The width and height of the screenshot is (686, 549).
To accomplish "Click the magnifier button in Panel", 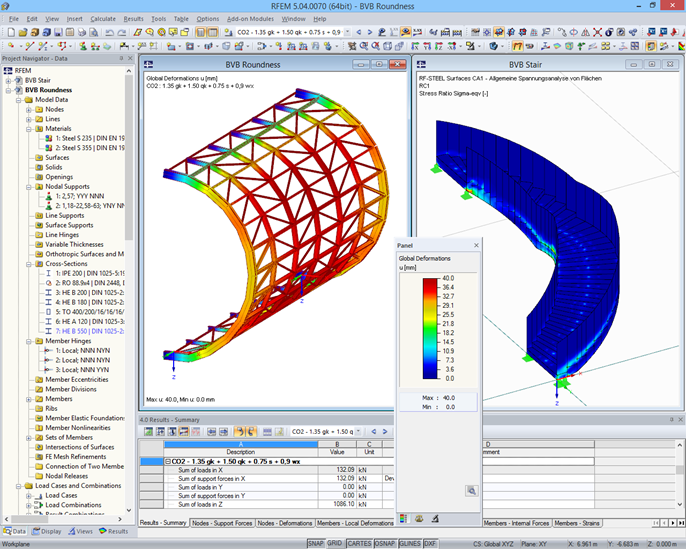I will pos(471,491).
